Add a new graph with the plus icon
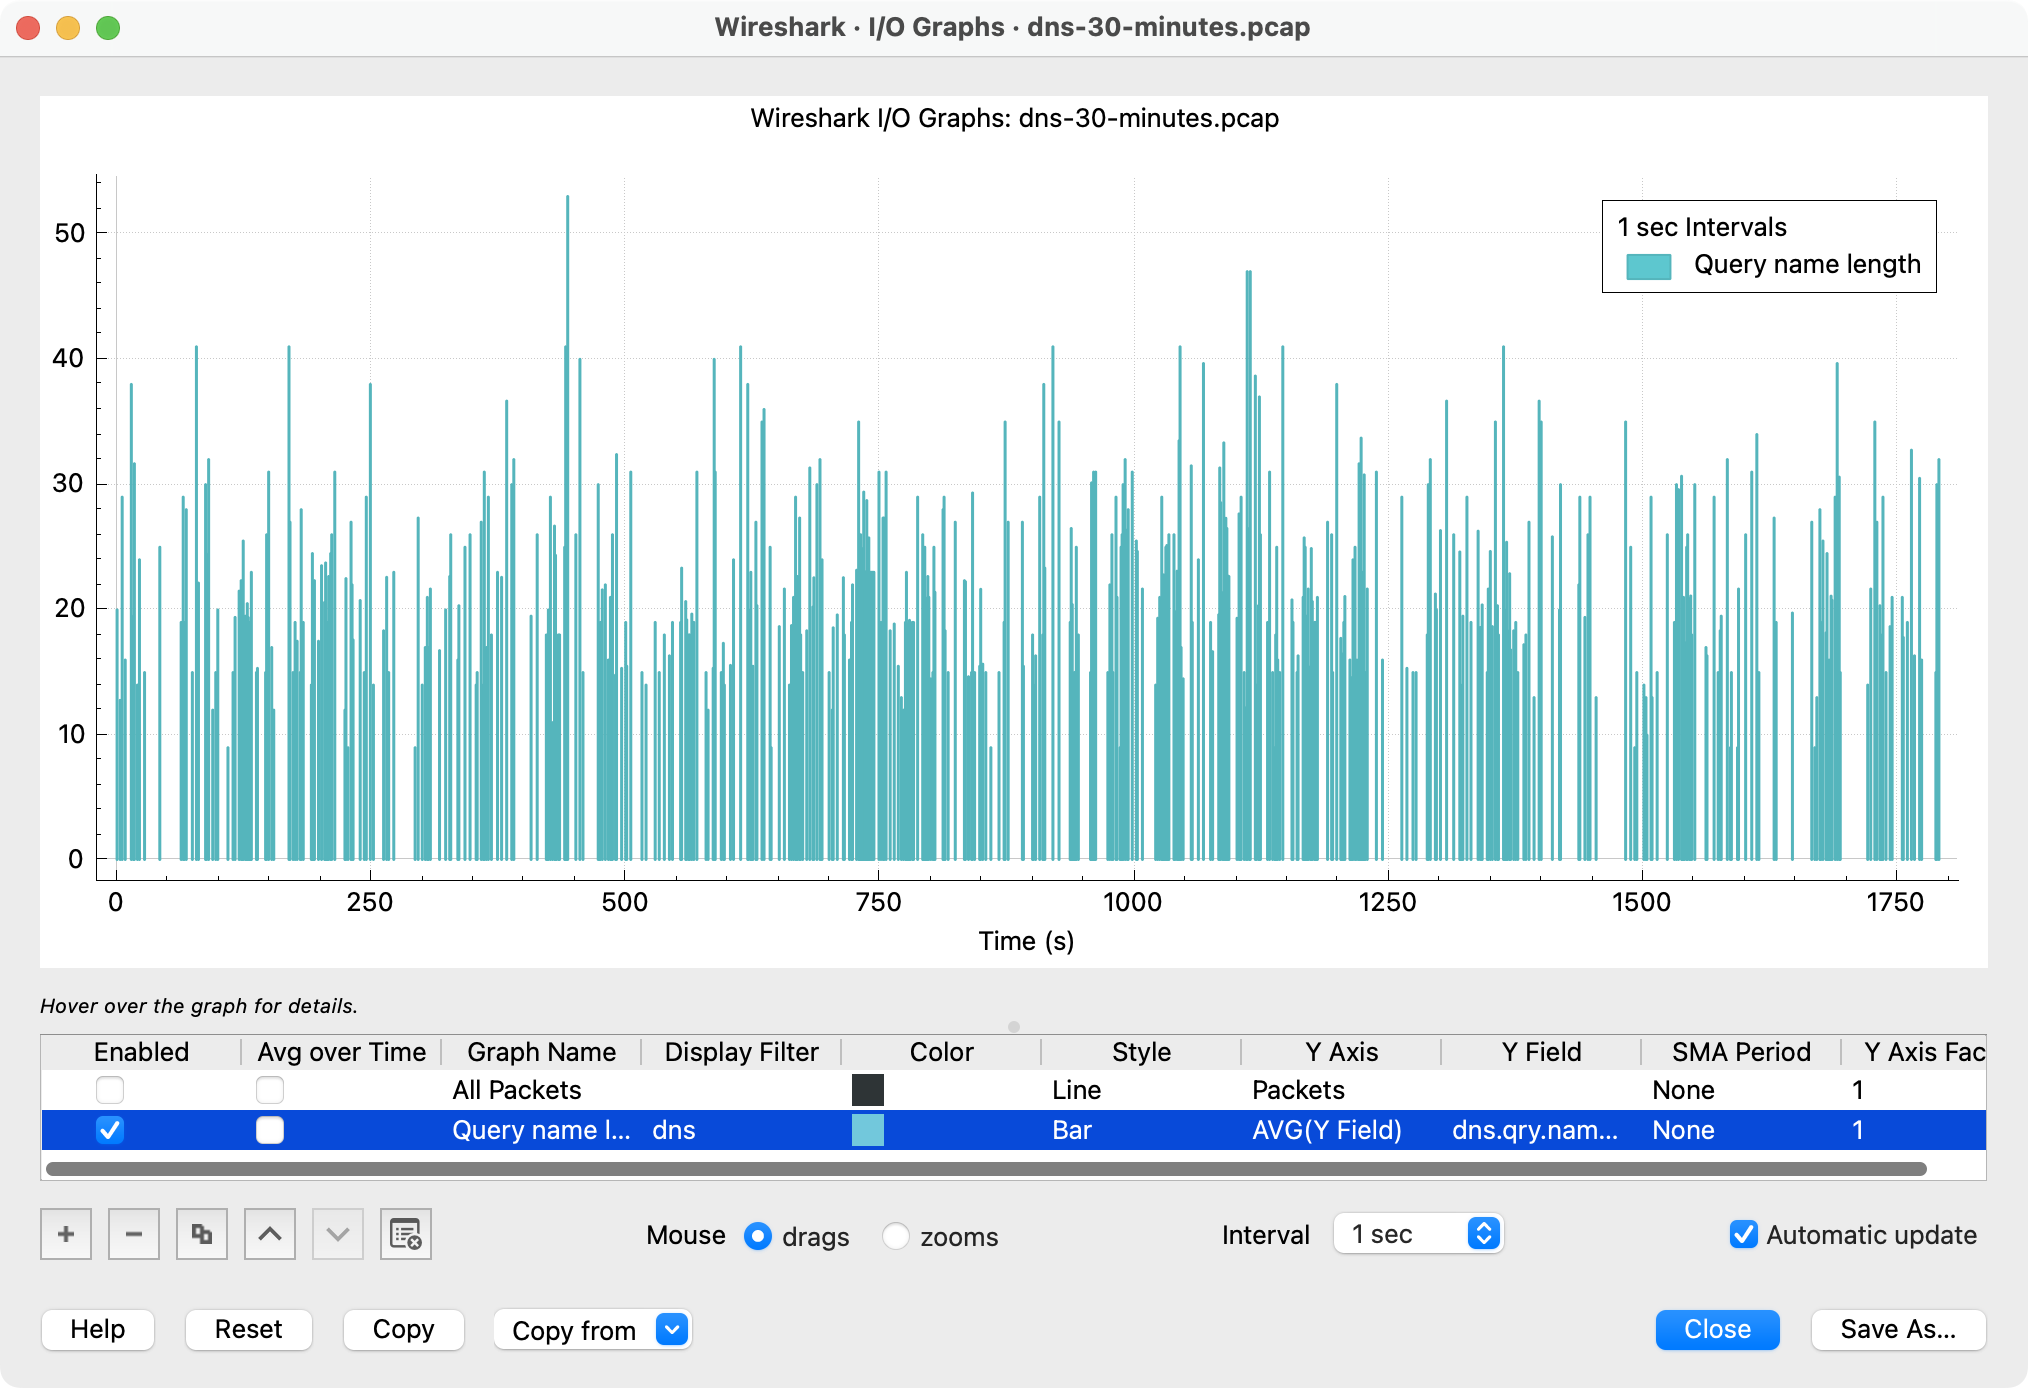The image size is (2028, 1388). tap(65, 1234)
